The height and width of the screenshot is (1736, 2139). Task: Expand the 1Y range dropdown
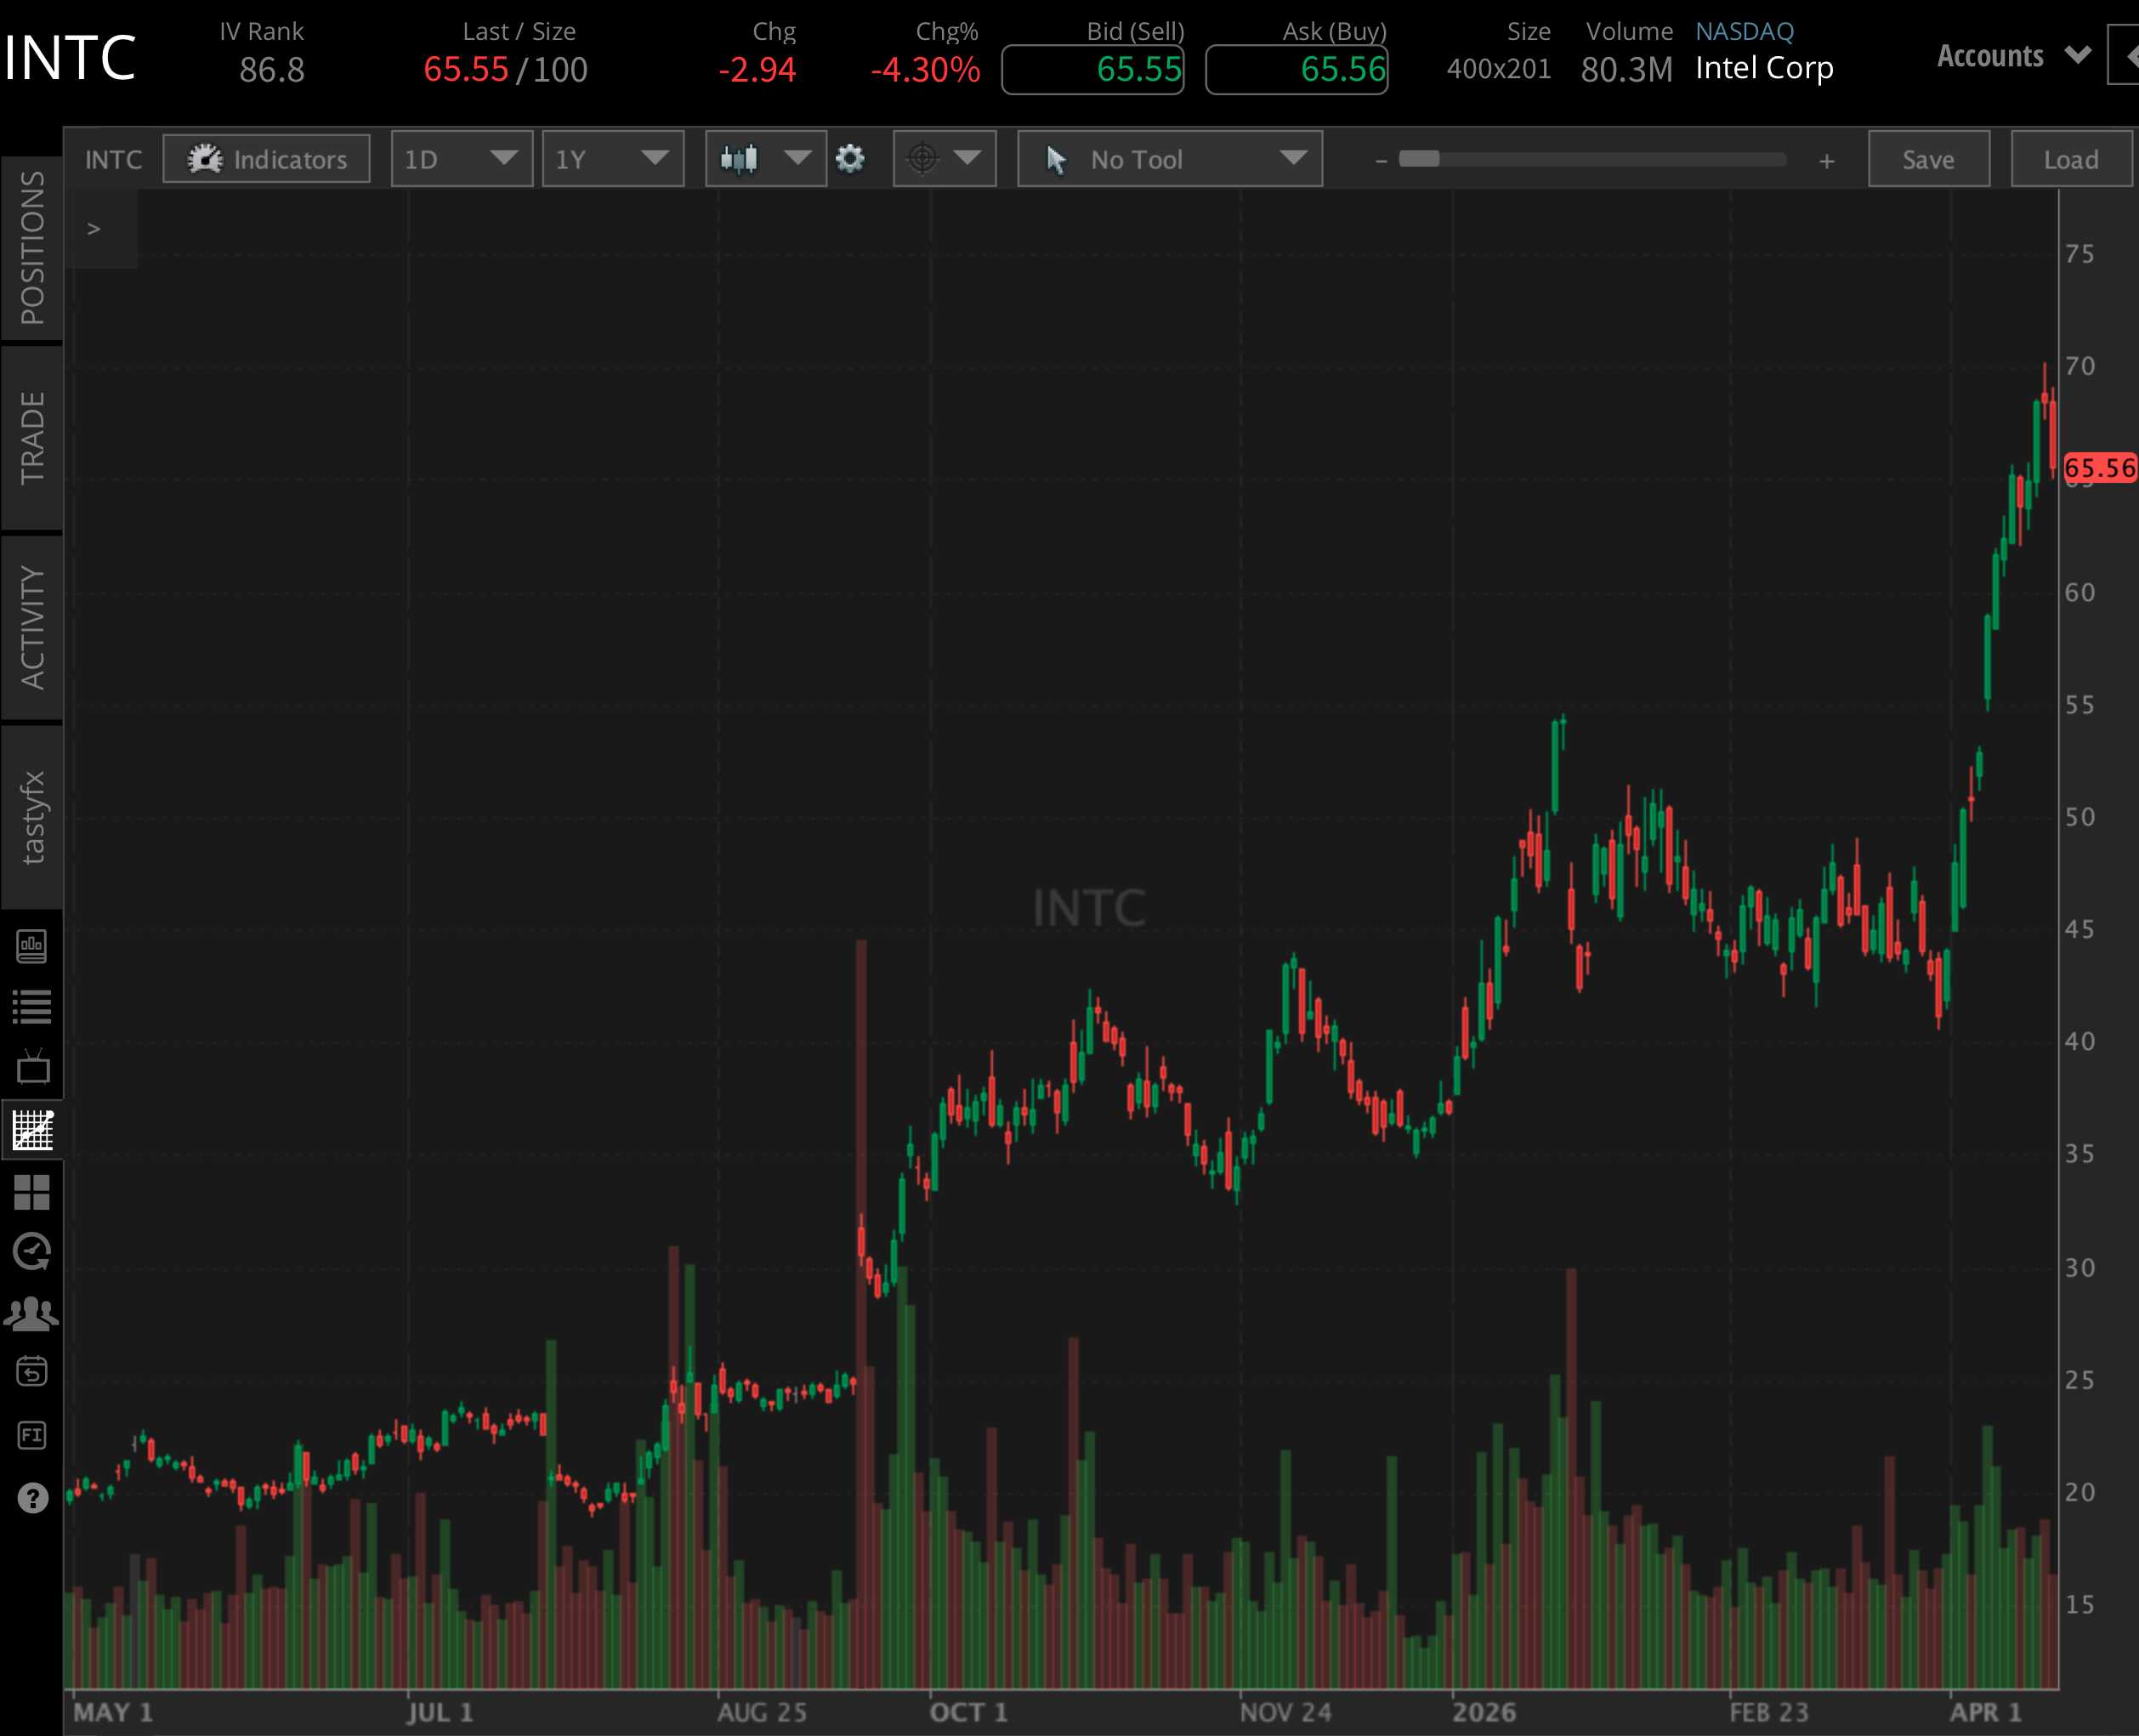(612, 158)
